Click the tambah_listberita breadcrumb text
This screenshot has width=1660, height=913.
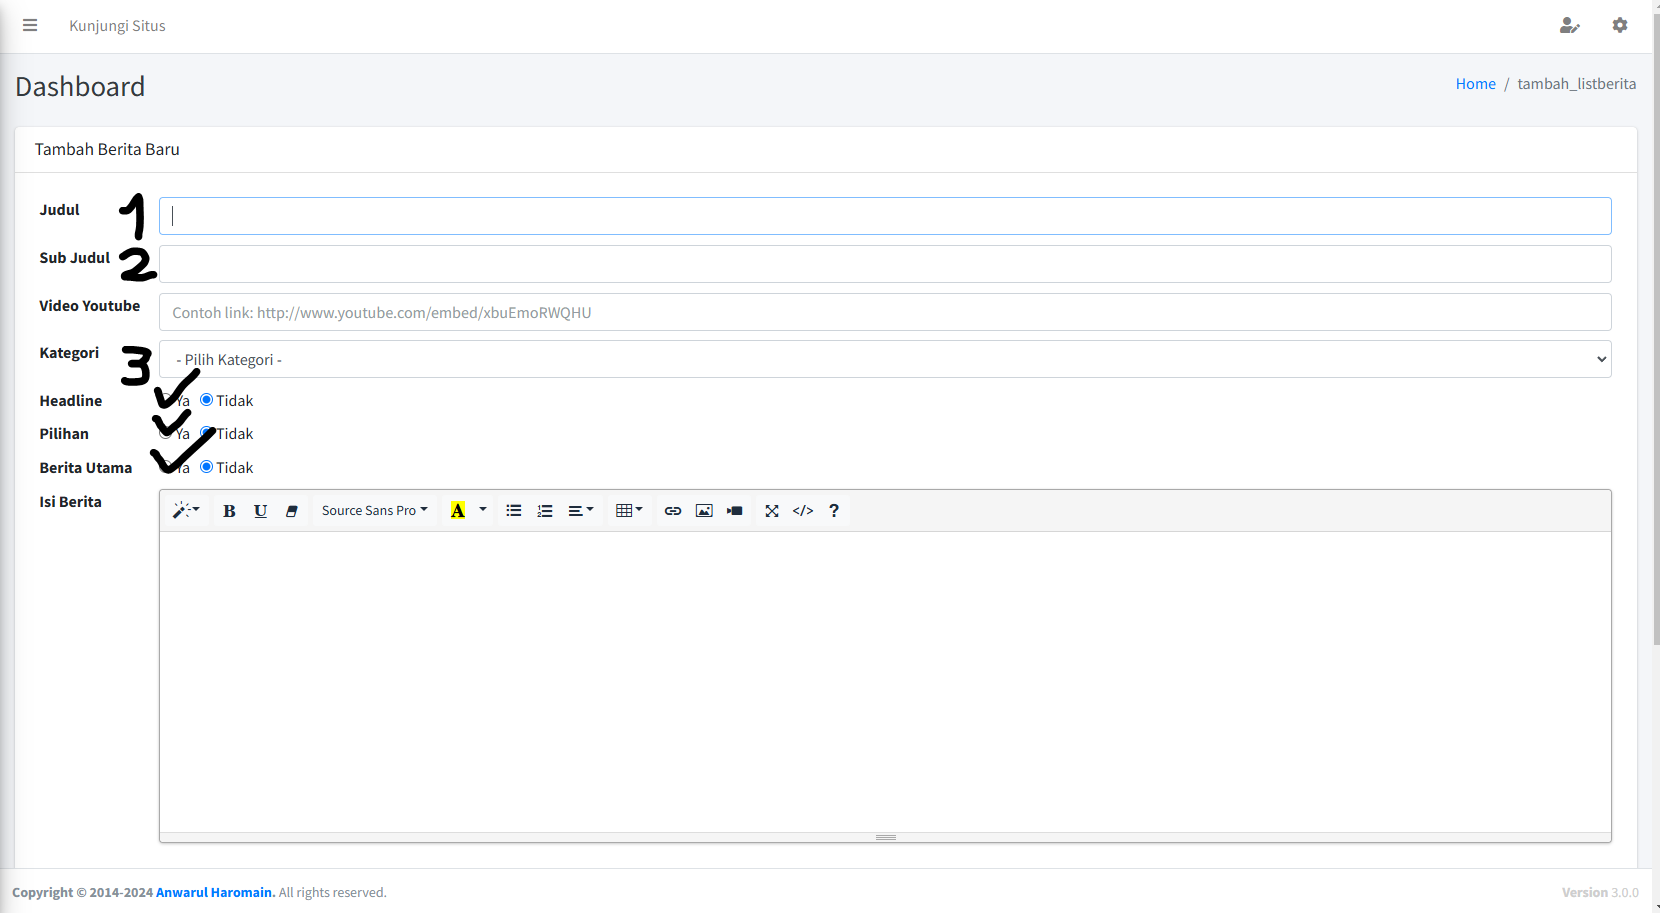(x=1577, y=84)
